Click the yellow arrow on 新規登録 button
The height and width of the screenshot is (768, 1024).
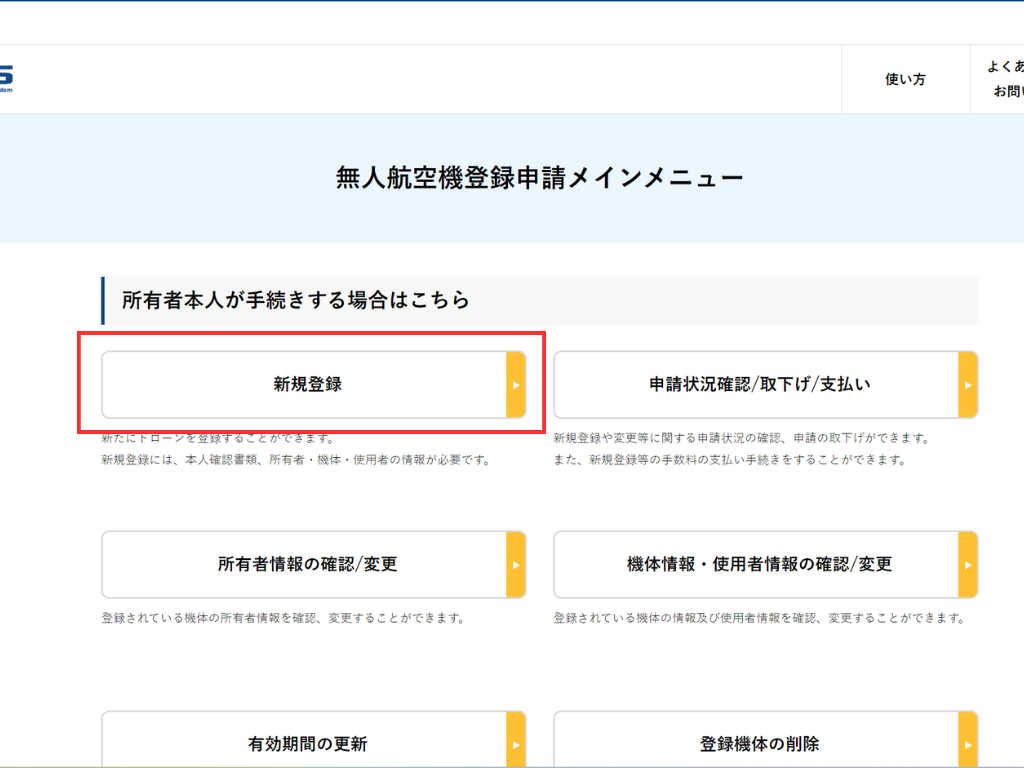click(x=516, y=385)
